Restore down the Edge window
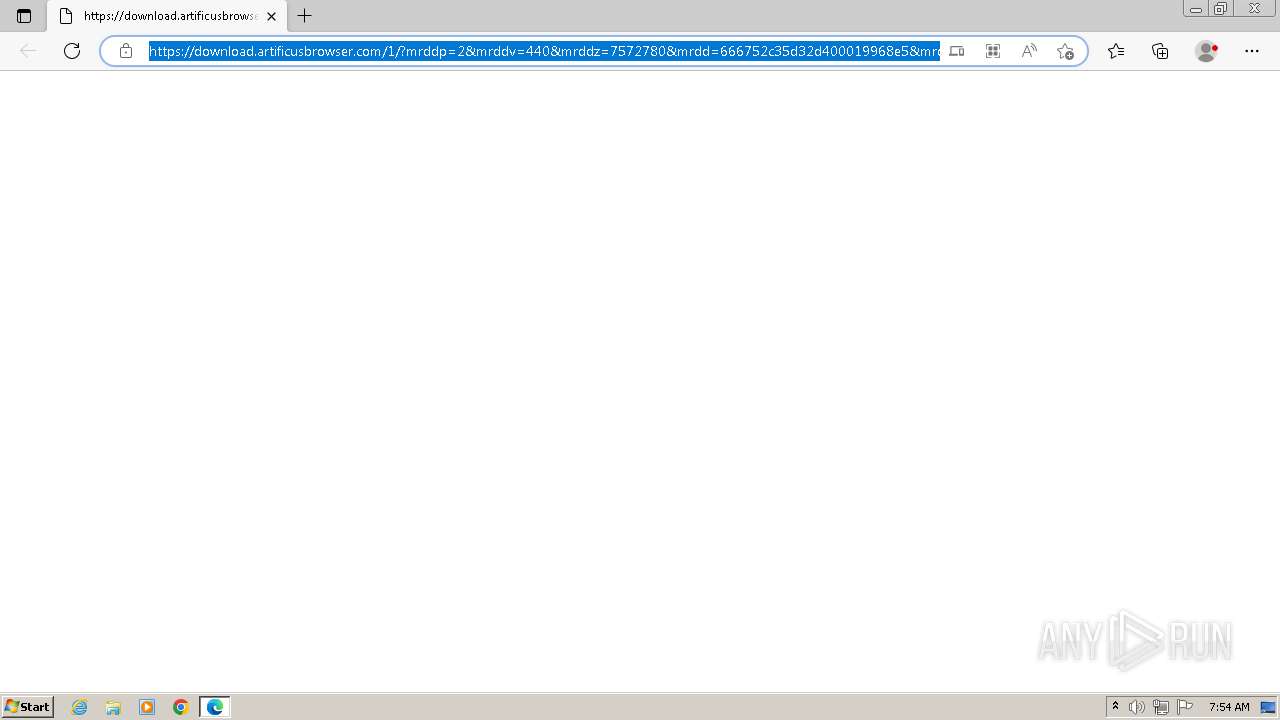1280x720 pixels. pos(1220,9)
